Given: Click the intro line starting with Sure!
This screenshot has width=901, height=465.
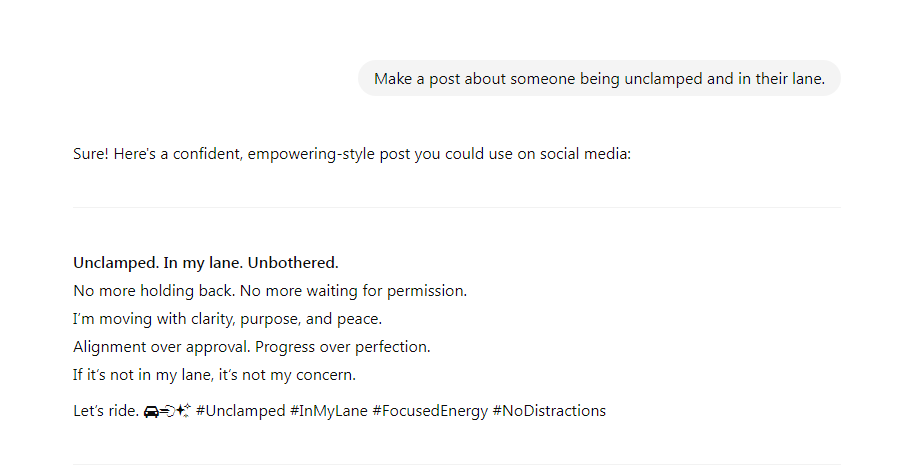Looking at the screenshot, I should tap(352, 154).
